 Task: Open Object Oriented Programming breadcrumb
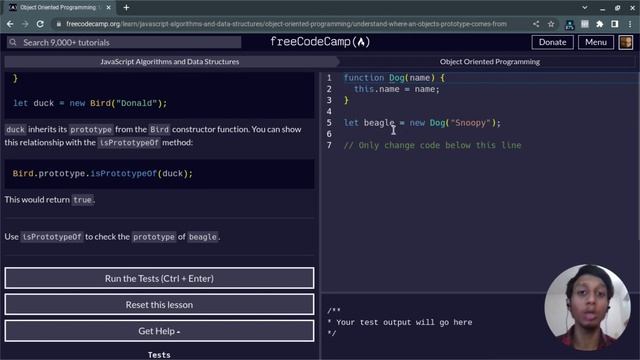[489, 62]
